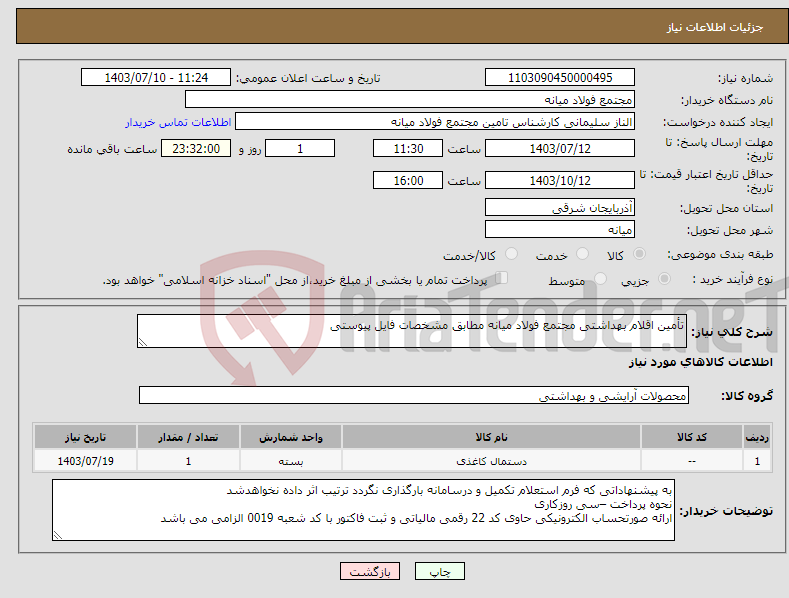Click the تاریخ نیاز column header

tap(86, 437)
